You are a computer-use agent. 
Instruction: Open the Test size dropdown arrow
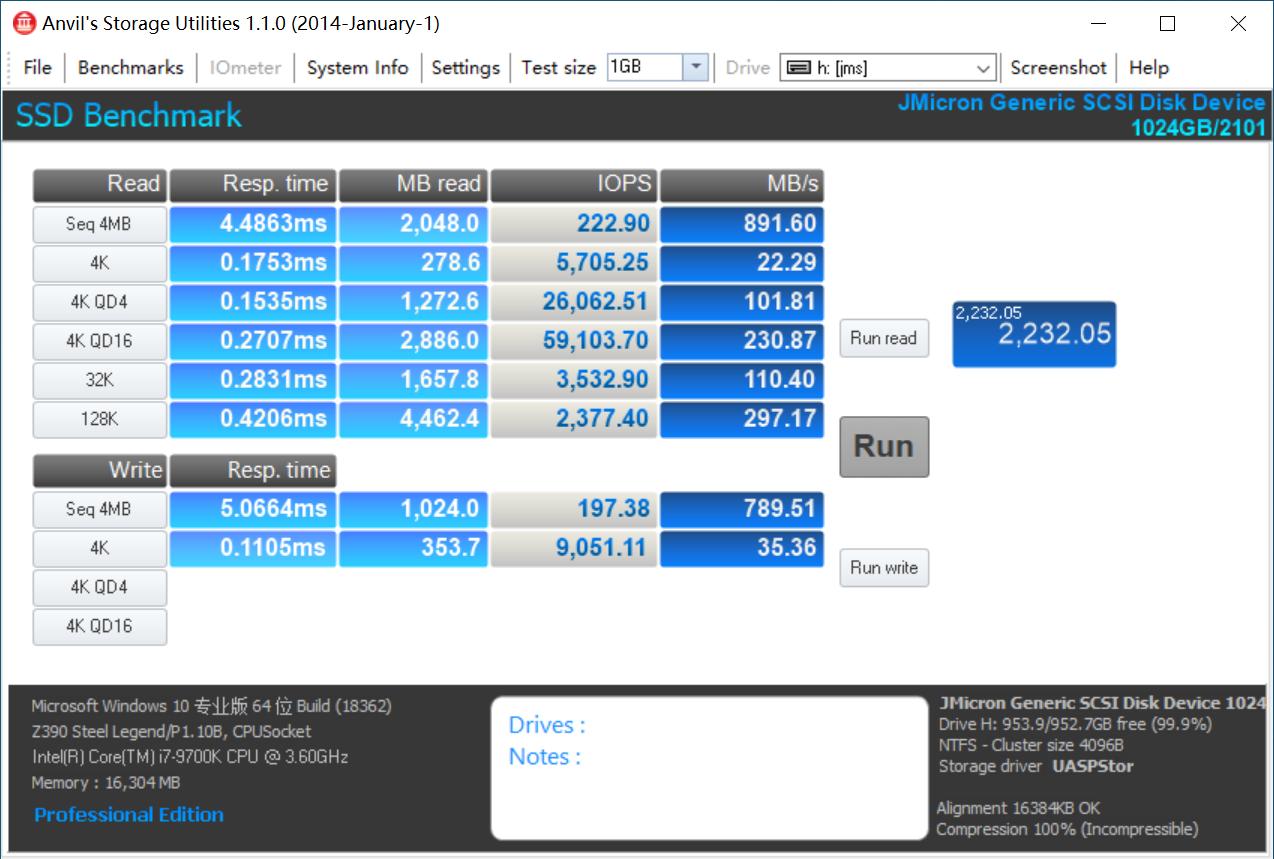pos(696,68)
